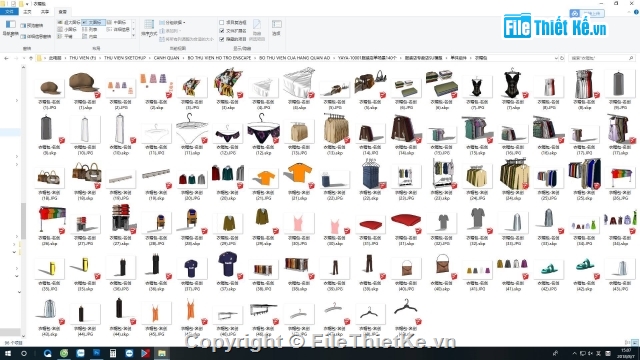Open the address bar history dropdown

556,58
